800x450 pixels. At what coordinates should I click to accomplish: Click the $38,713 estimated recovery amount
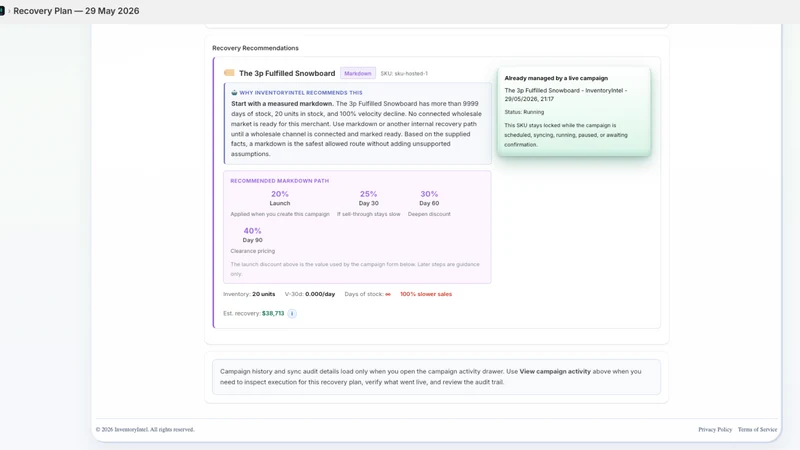pyautogui.click(x=273, y=313)
